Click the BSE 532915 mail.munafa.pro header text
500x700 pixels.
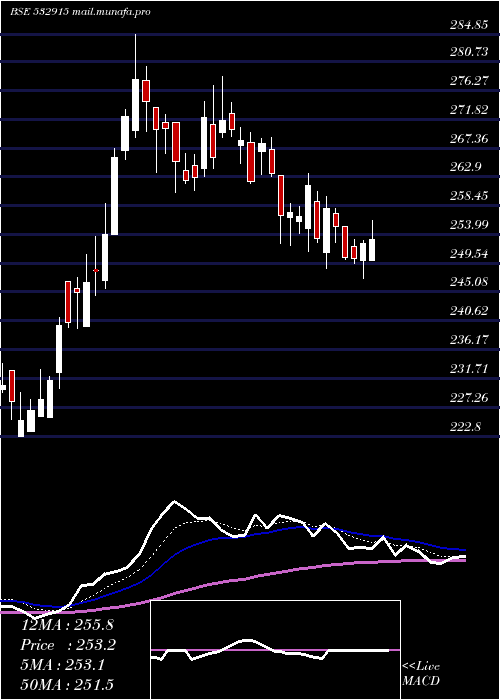click(x=80, y=12)
